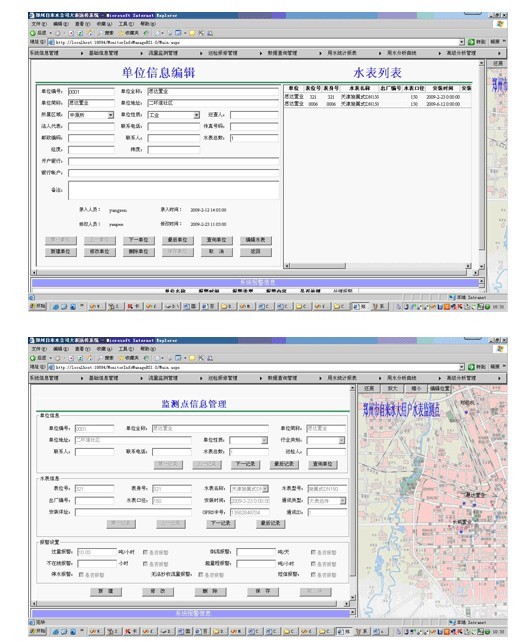Open address bar dropdown in 监测点信息管理 window
Viewport: 530px width, 642px height.
point(462,367)
